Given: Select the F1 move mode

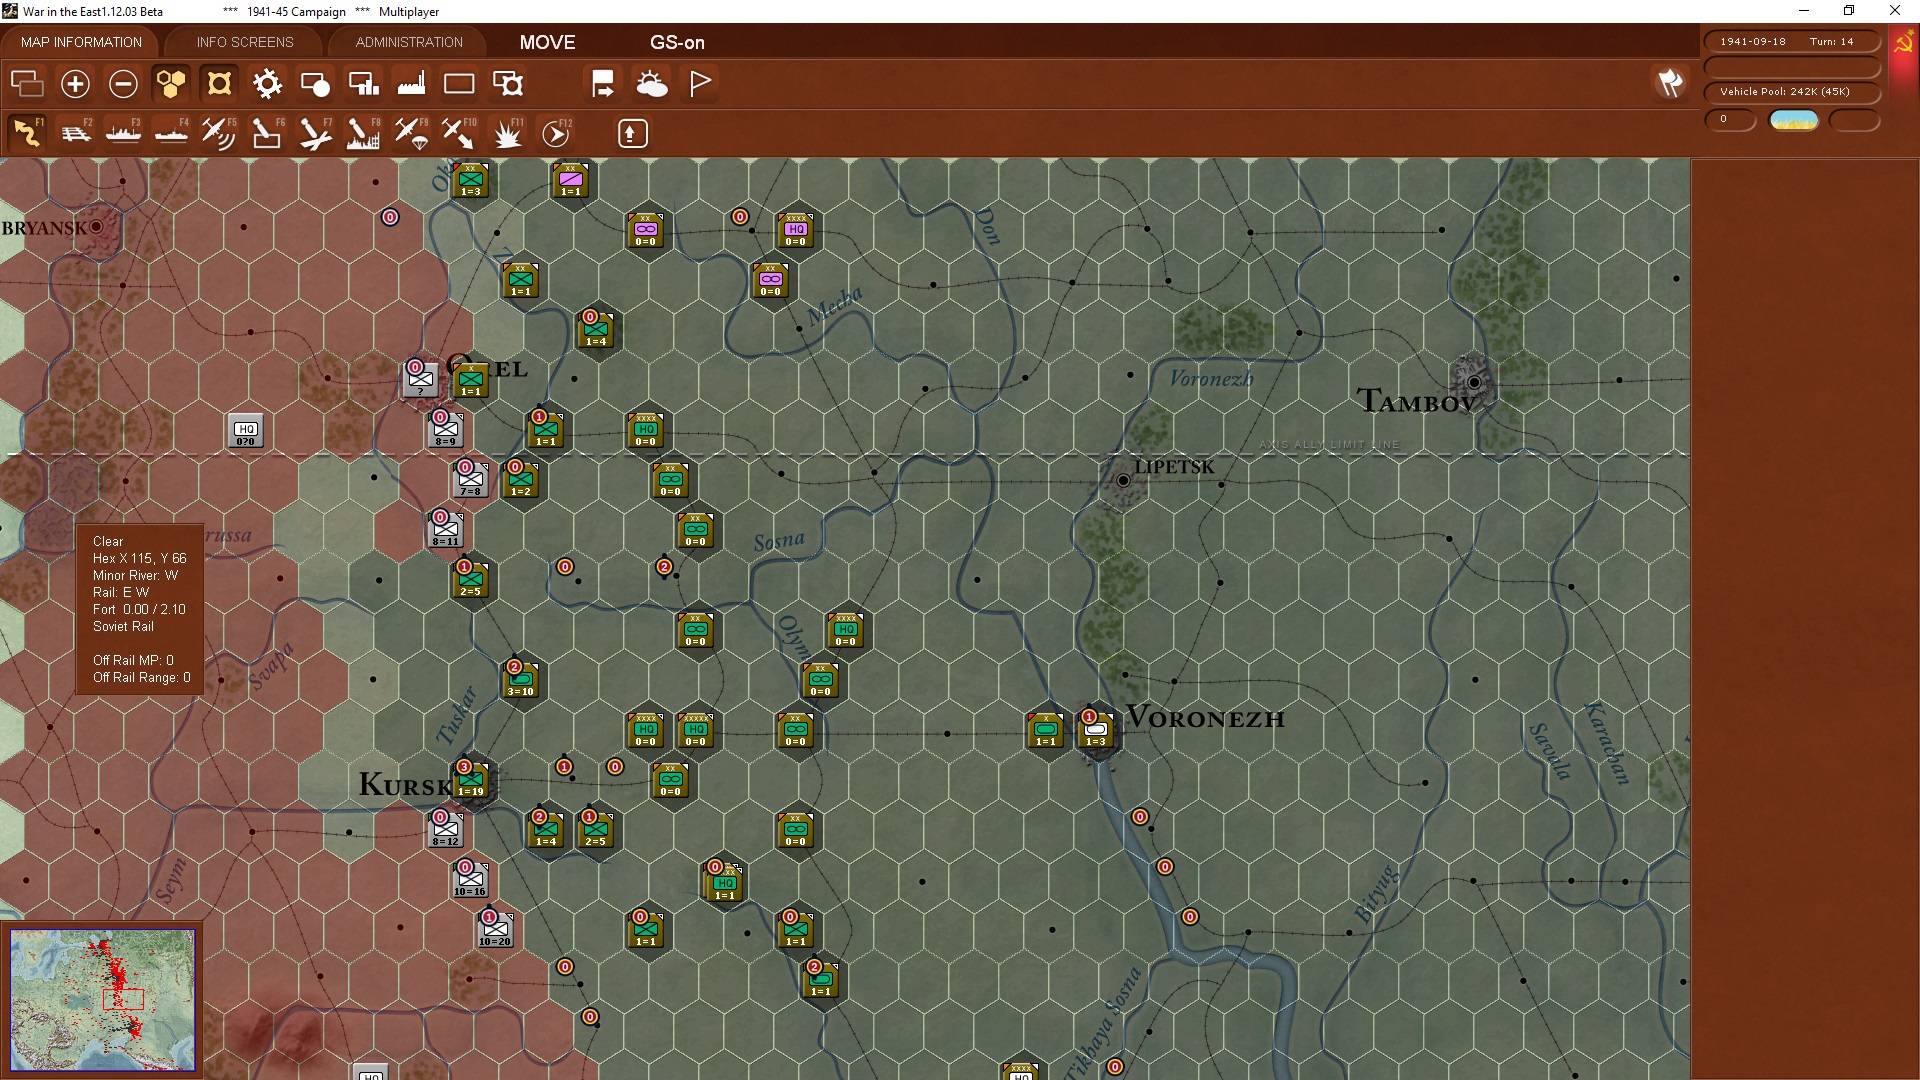Looking at the screenshot, I should (27, 133).
